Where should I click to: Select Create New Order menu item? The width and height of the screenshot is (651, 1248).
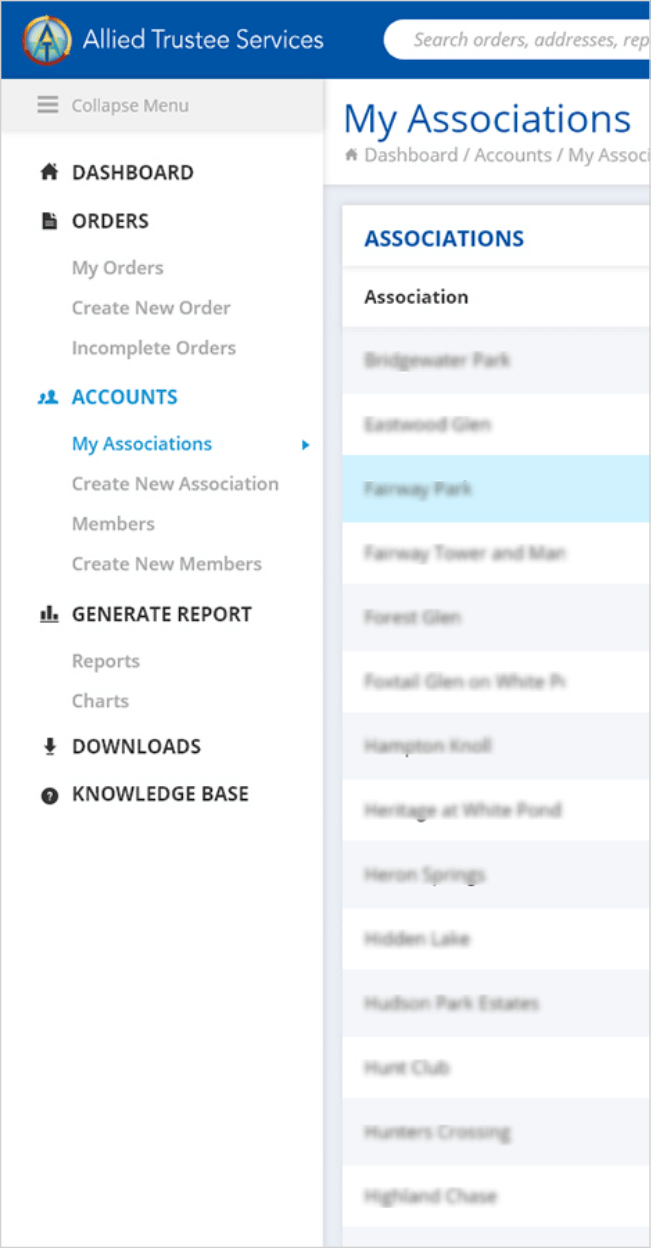(x=151, y=308)
